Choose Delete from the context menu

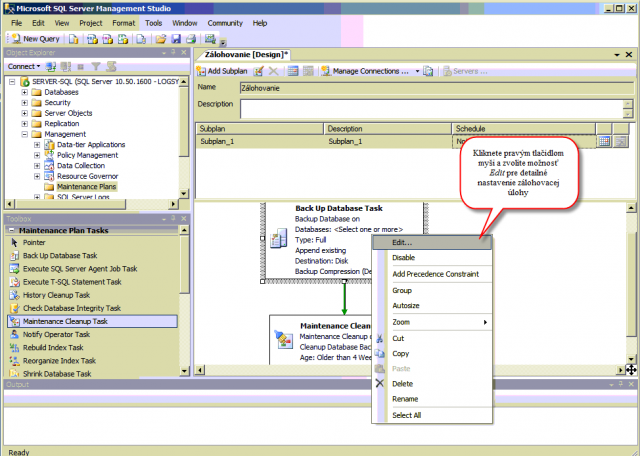pos(432,384)
